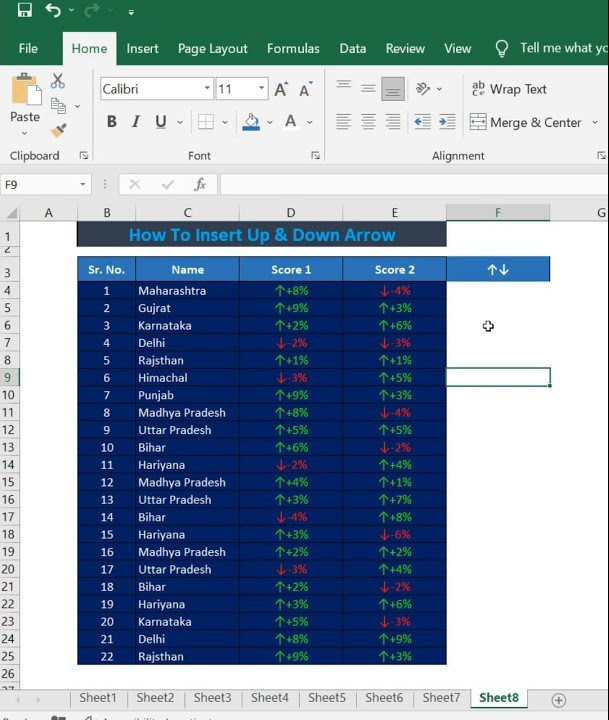Open the font size dropdown
The width and height of the screenshot is (609, 720).
coord(261,88)
